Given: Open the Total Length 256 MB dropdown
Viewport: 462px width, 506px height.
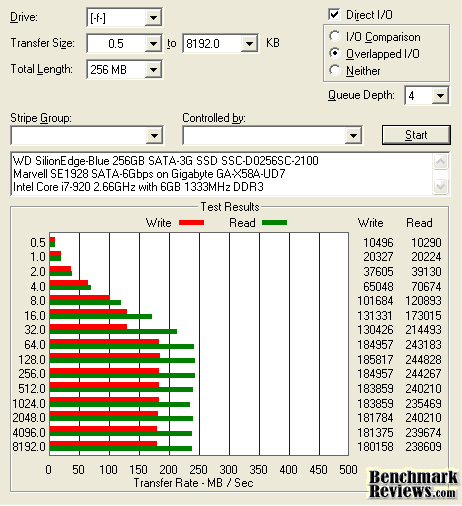Looking at the screenshot, I should [x=153, y=70].
